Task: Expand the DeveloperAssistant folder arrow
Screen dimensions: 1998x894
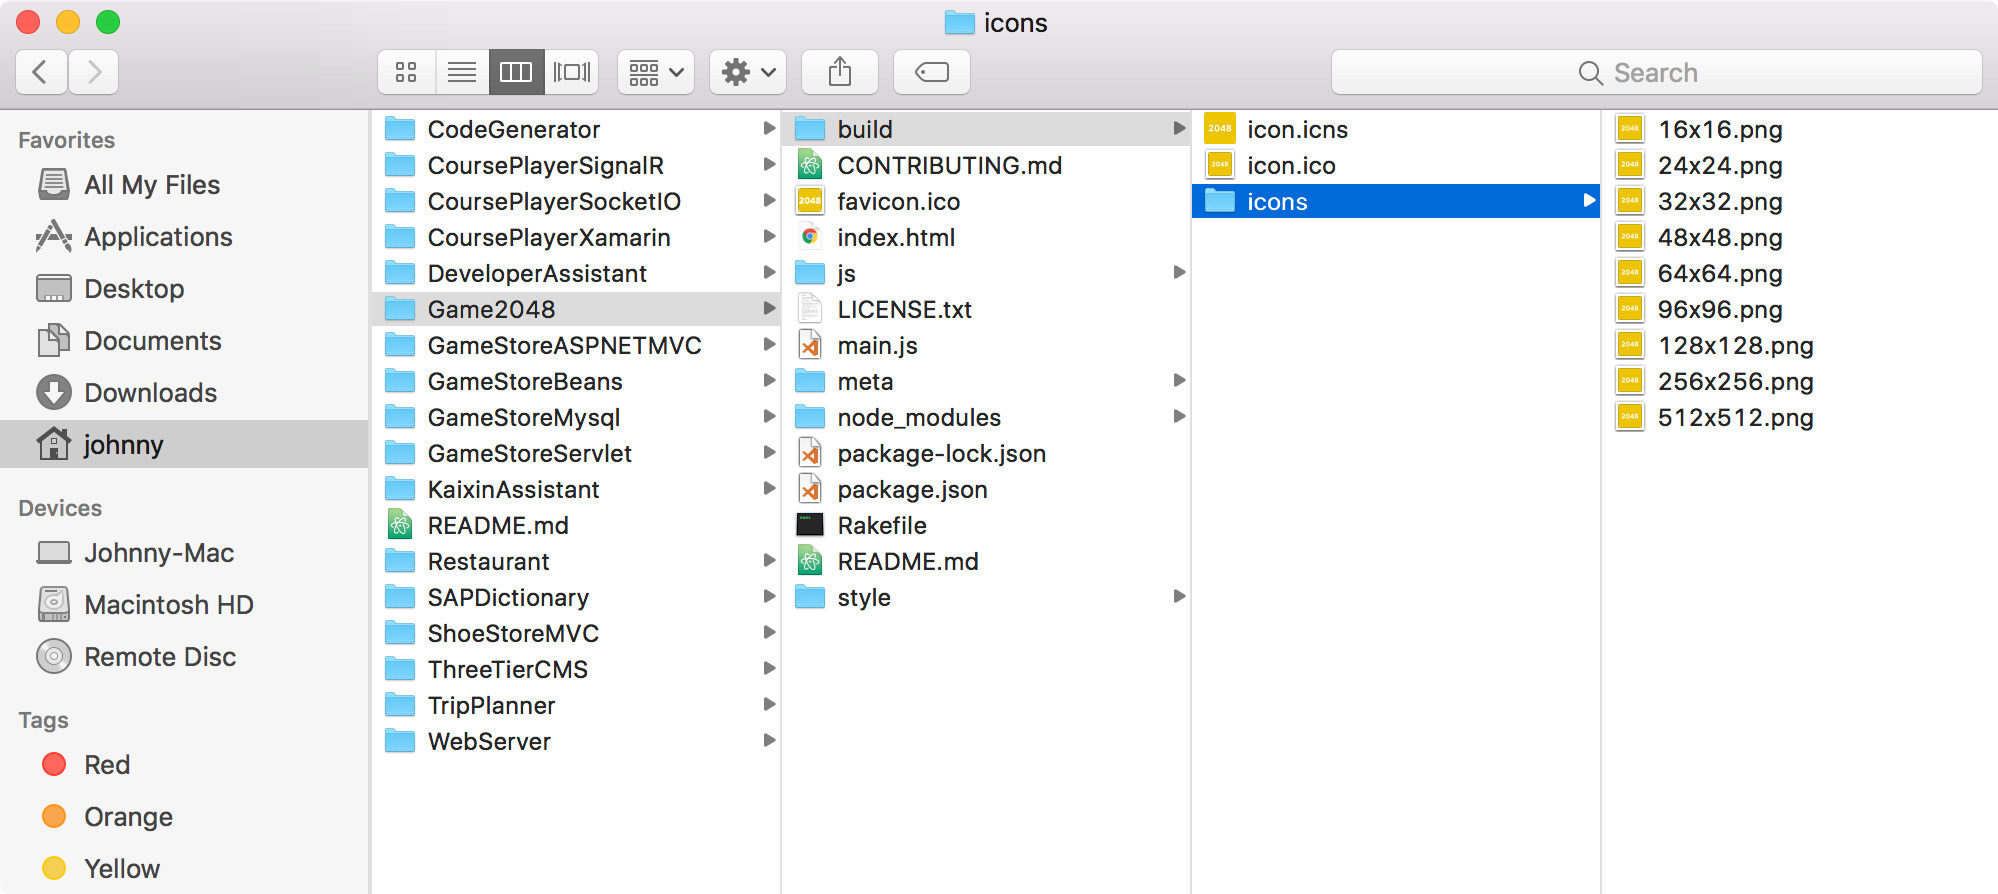Action: click(x=769, y=272)
